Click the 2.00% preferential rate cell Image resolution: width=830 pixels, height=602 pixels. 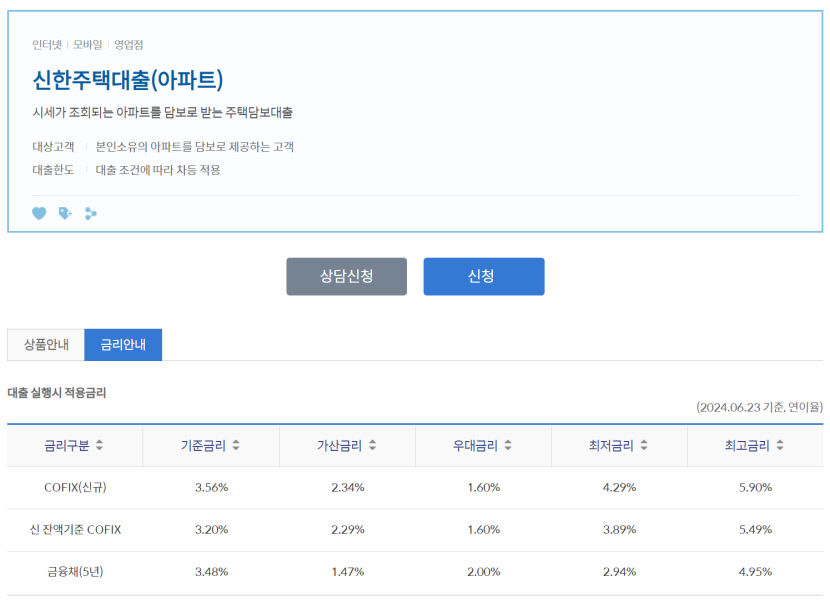point(484,572)
